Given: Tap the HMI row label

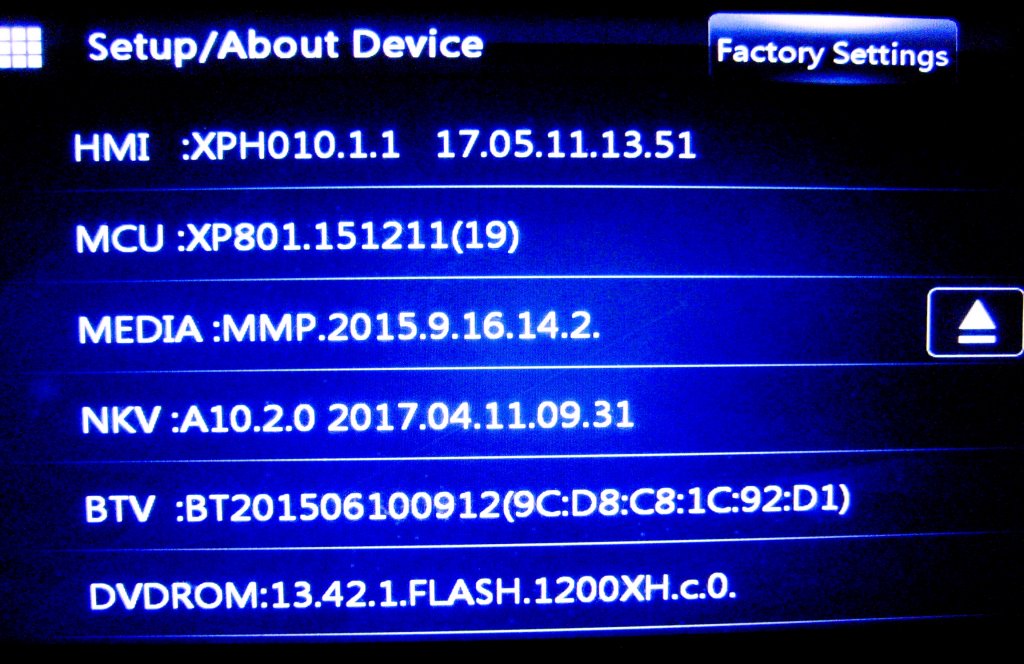Looking at the screenshot, I should [x=112, y=147].
